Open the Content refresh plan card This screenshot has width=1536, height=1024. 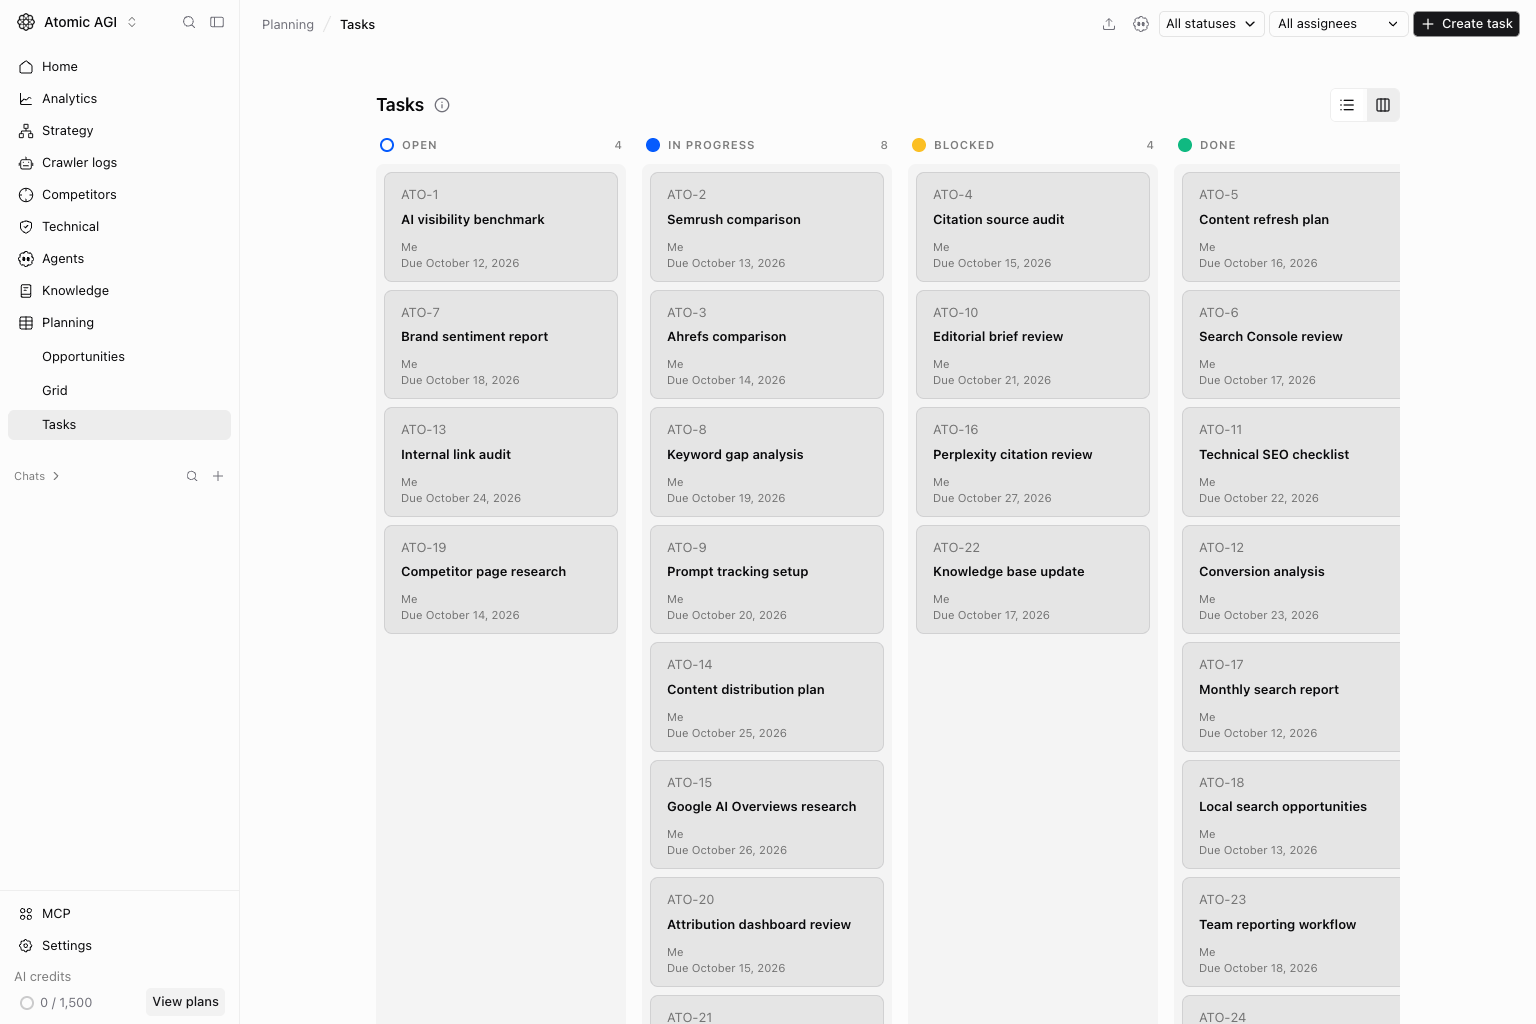(x=1291, y=227)
